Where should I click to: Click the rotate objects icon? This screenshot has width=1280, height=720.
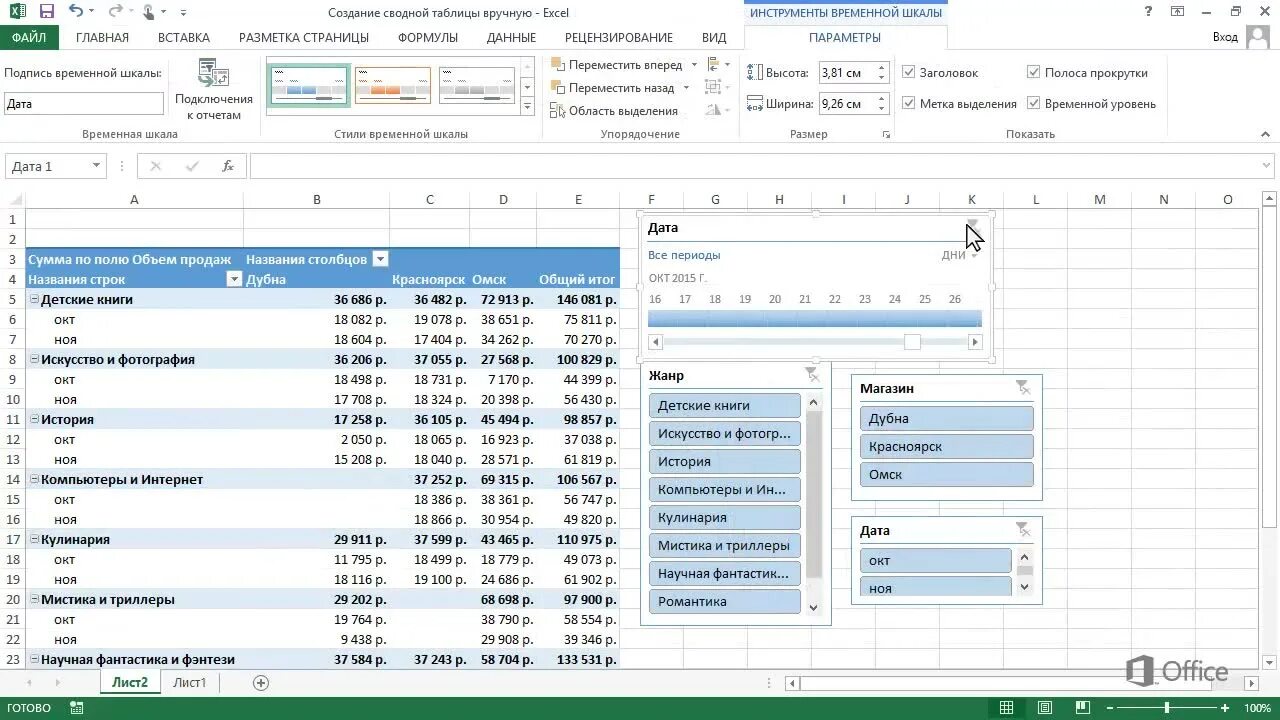coord(713,111)
